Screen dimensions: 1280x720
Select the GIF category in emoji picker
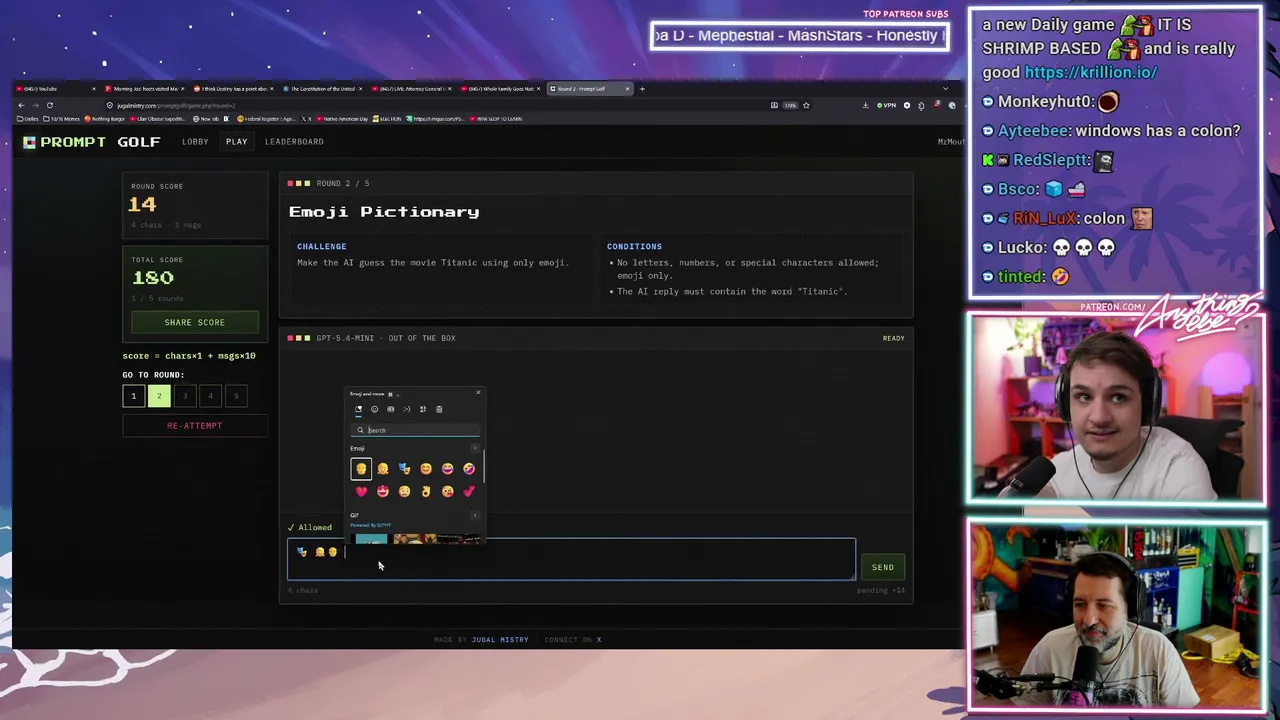[x=391, y=409]
